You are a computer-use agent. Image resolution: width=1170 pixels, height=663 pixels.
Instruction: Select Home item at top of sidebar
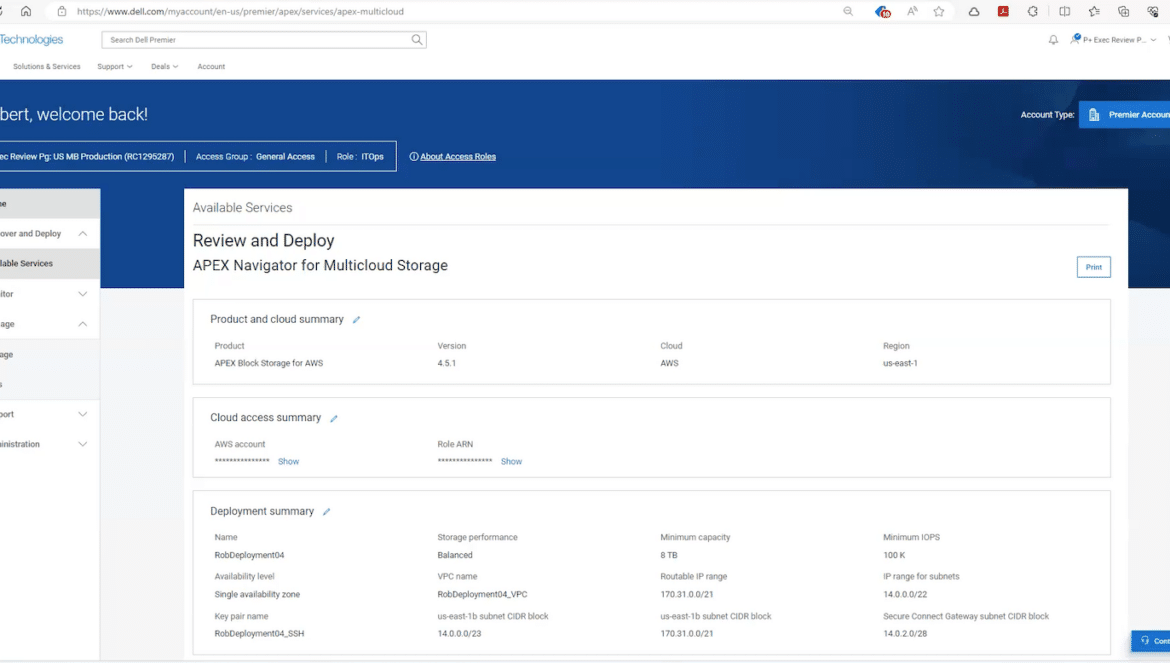pyautogui.click(x=49, y=204)
